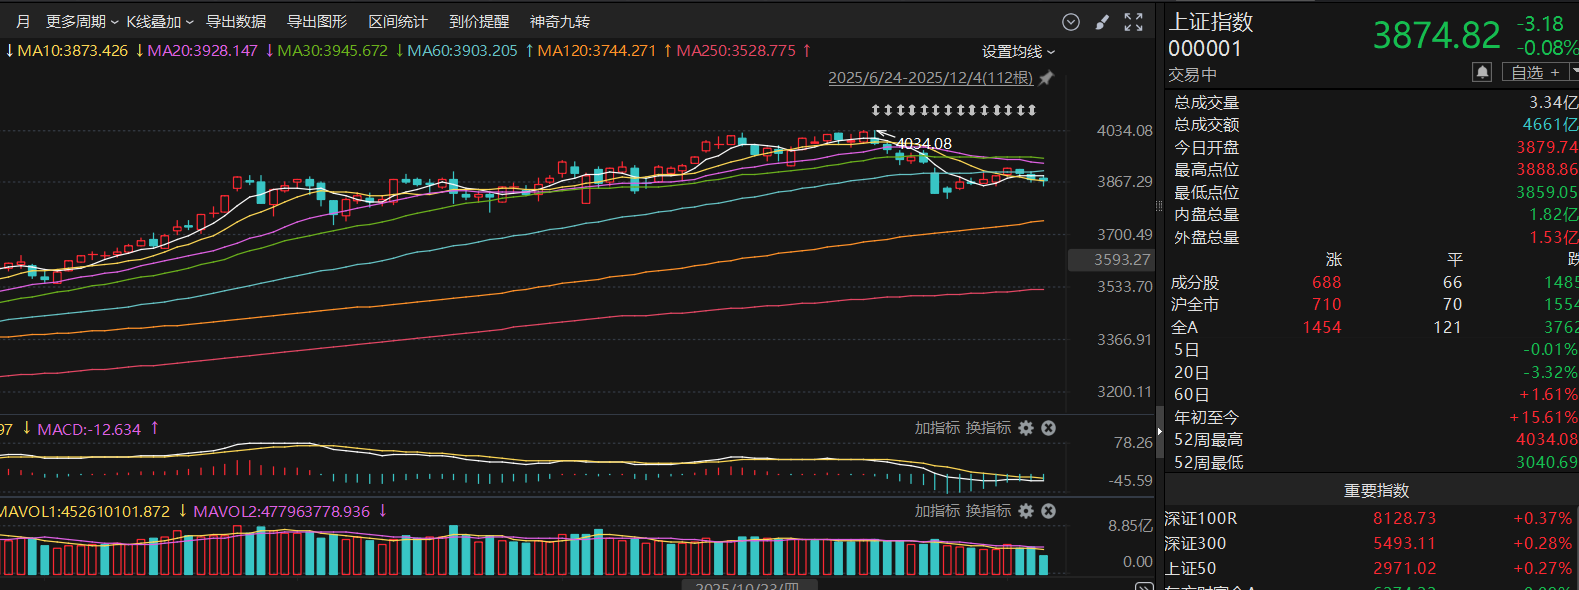Screen dimensions: 1579x590
Task: Click the MA120:3744.271 legend label
Action: click(597, 50)
